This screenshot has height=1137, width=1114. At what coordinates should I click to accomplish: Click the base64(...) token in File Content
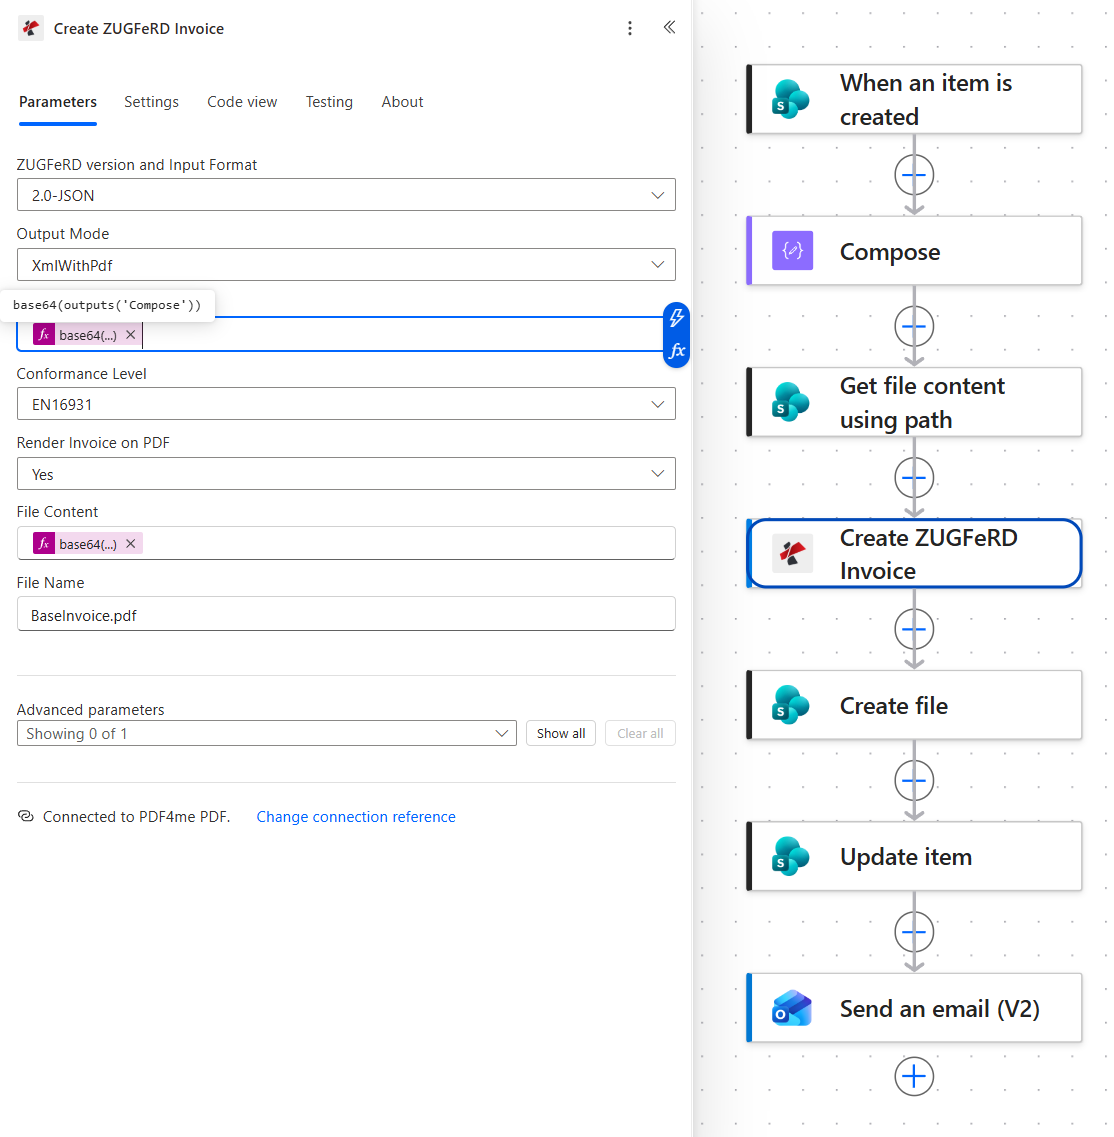pos(88,544)
